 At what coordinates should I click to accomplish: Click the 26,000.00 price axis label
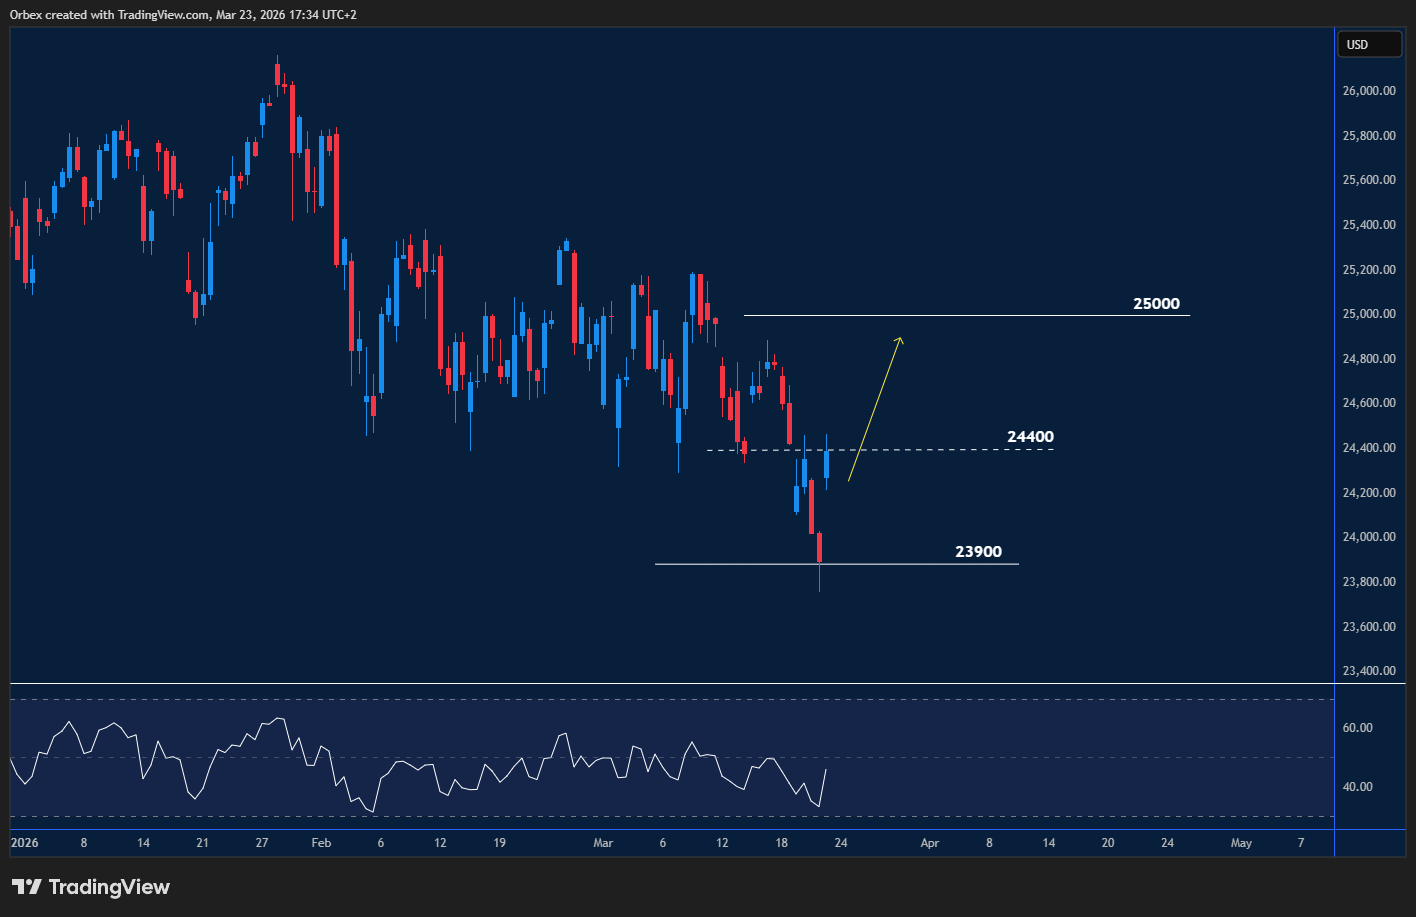tap(1370, 91)
